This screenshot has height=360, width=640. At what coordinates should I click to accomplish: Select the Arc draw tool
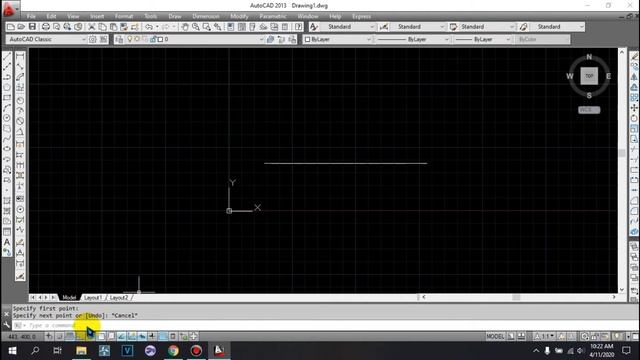[7, 108]
